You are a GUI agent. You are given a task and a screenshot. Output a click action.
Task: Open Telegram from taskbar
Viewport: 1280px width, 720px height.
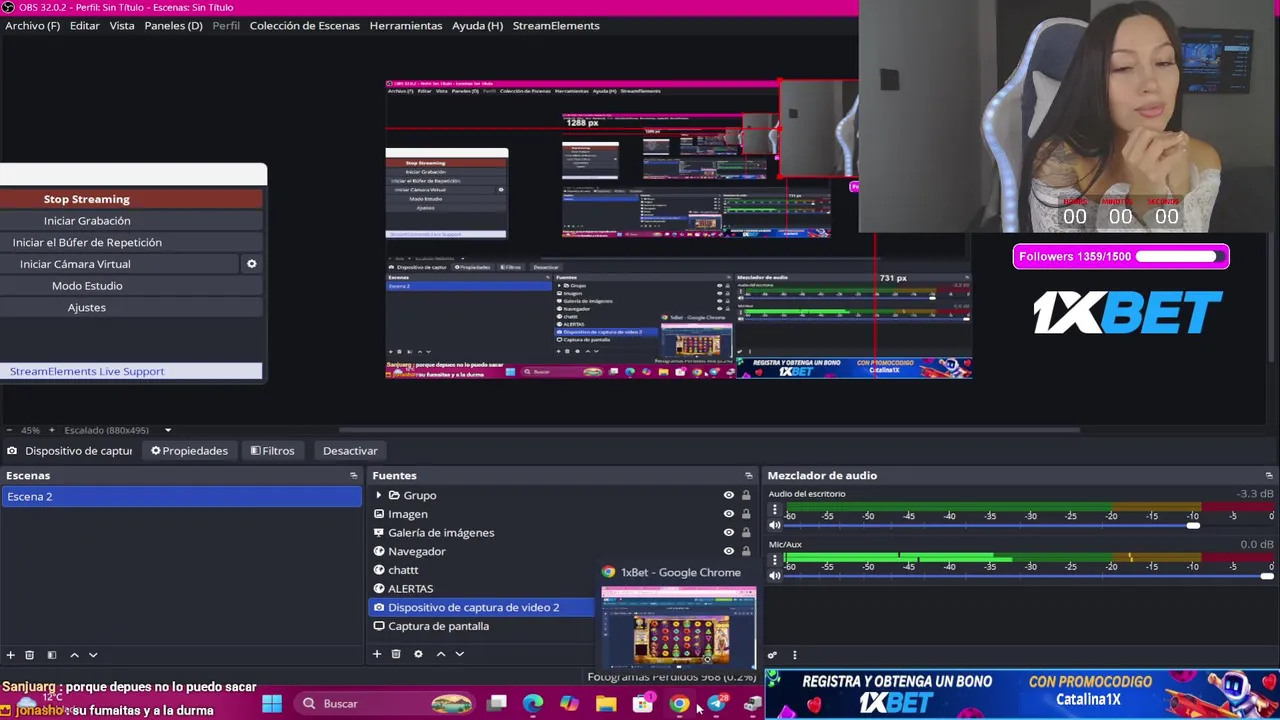pyautogui.click(x=716, y=704)
